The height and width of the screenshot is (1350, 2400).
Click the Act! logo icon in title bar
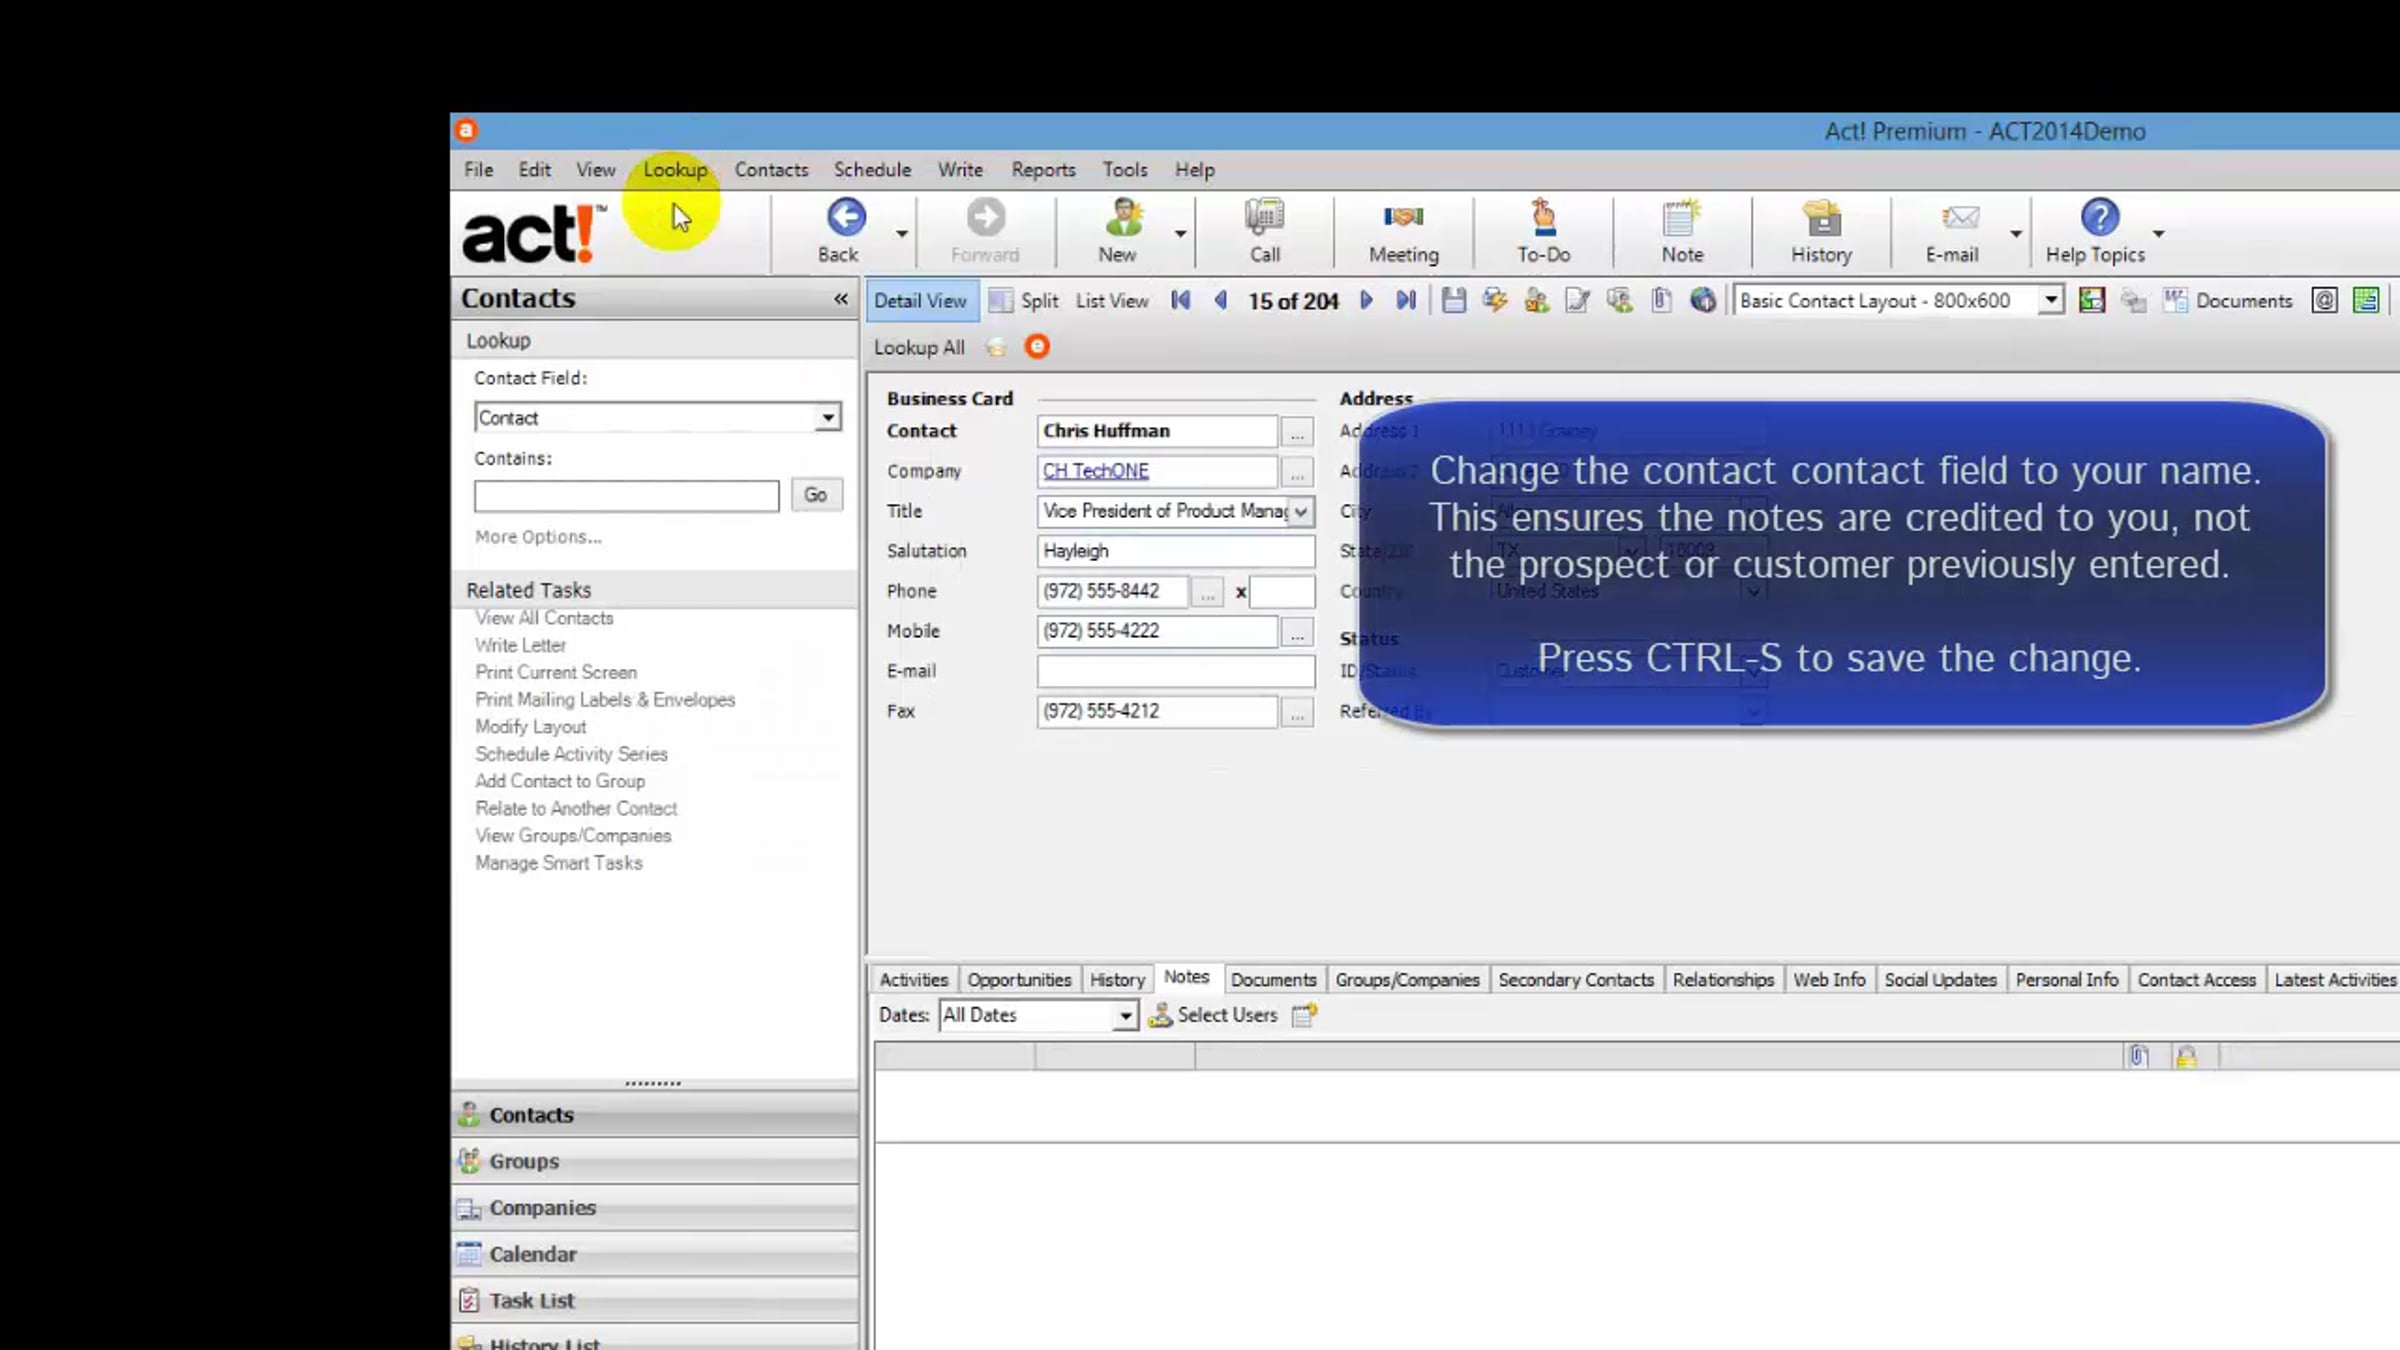click(466, 130)
